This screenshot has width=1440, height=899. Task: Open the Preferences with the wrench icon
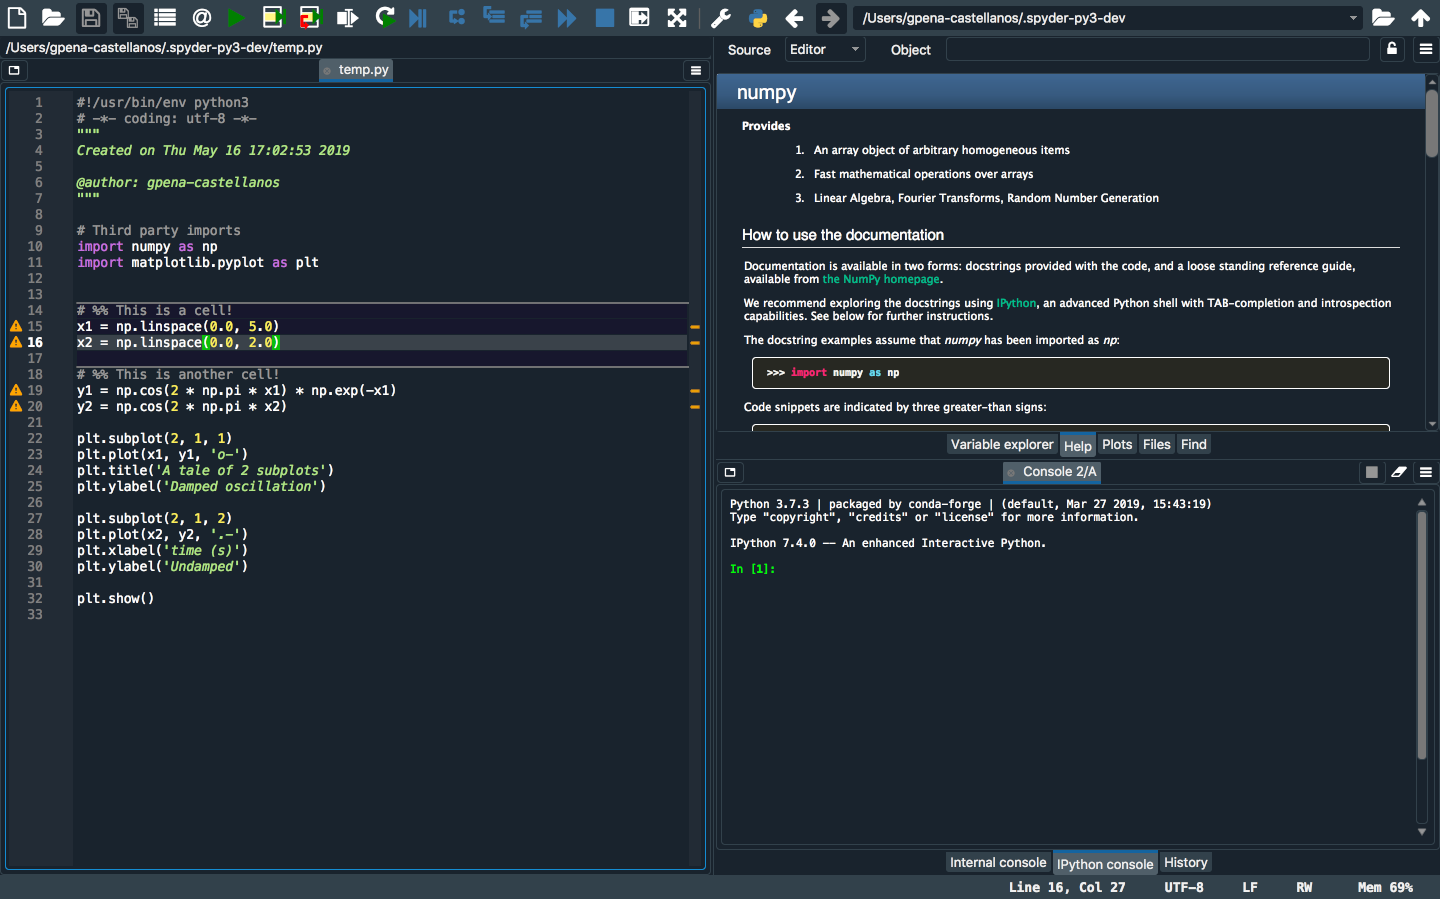(720, 17)
